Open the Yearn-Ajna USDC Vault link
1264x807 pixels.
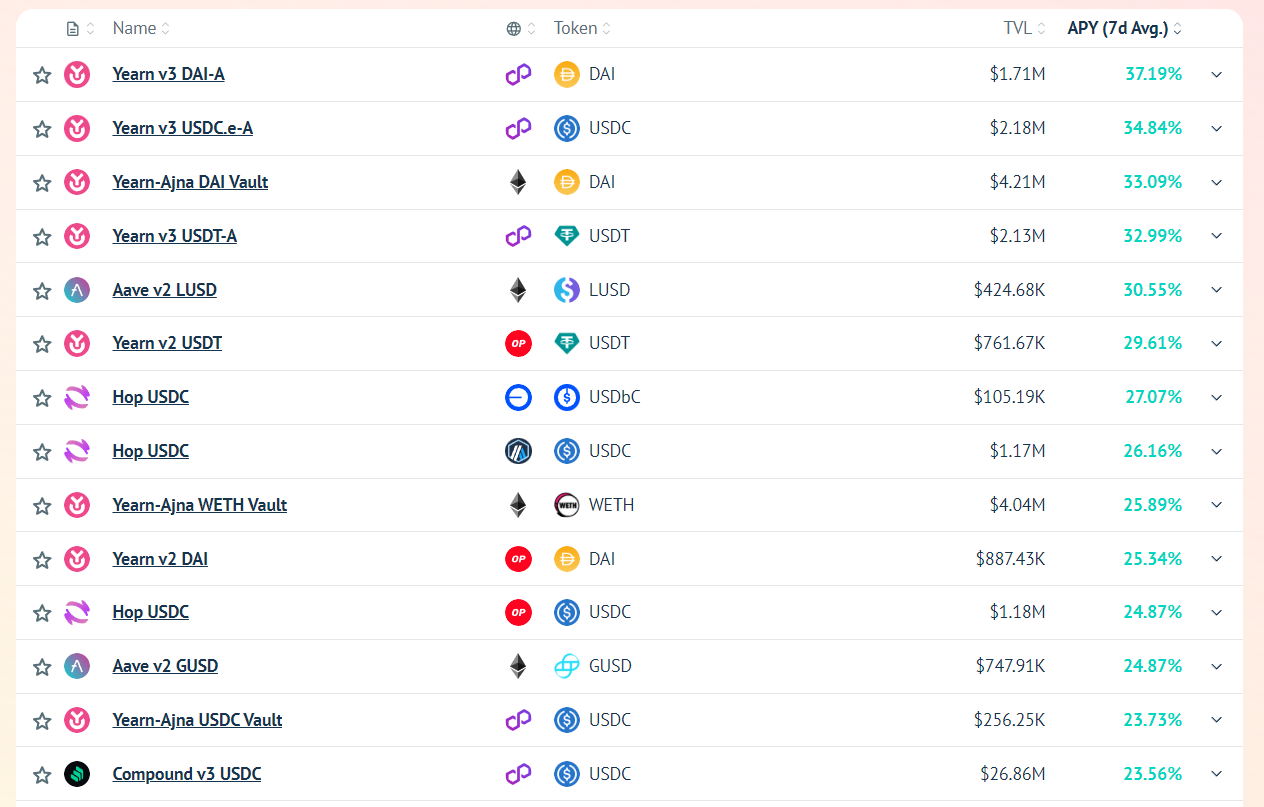(x=197, y=720)
